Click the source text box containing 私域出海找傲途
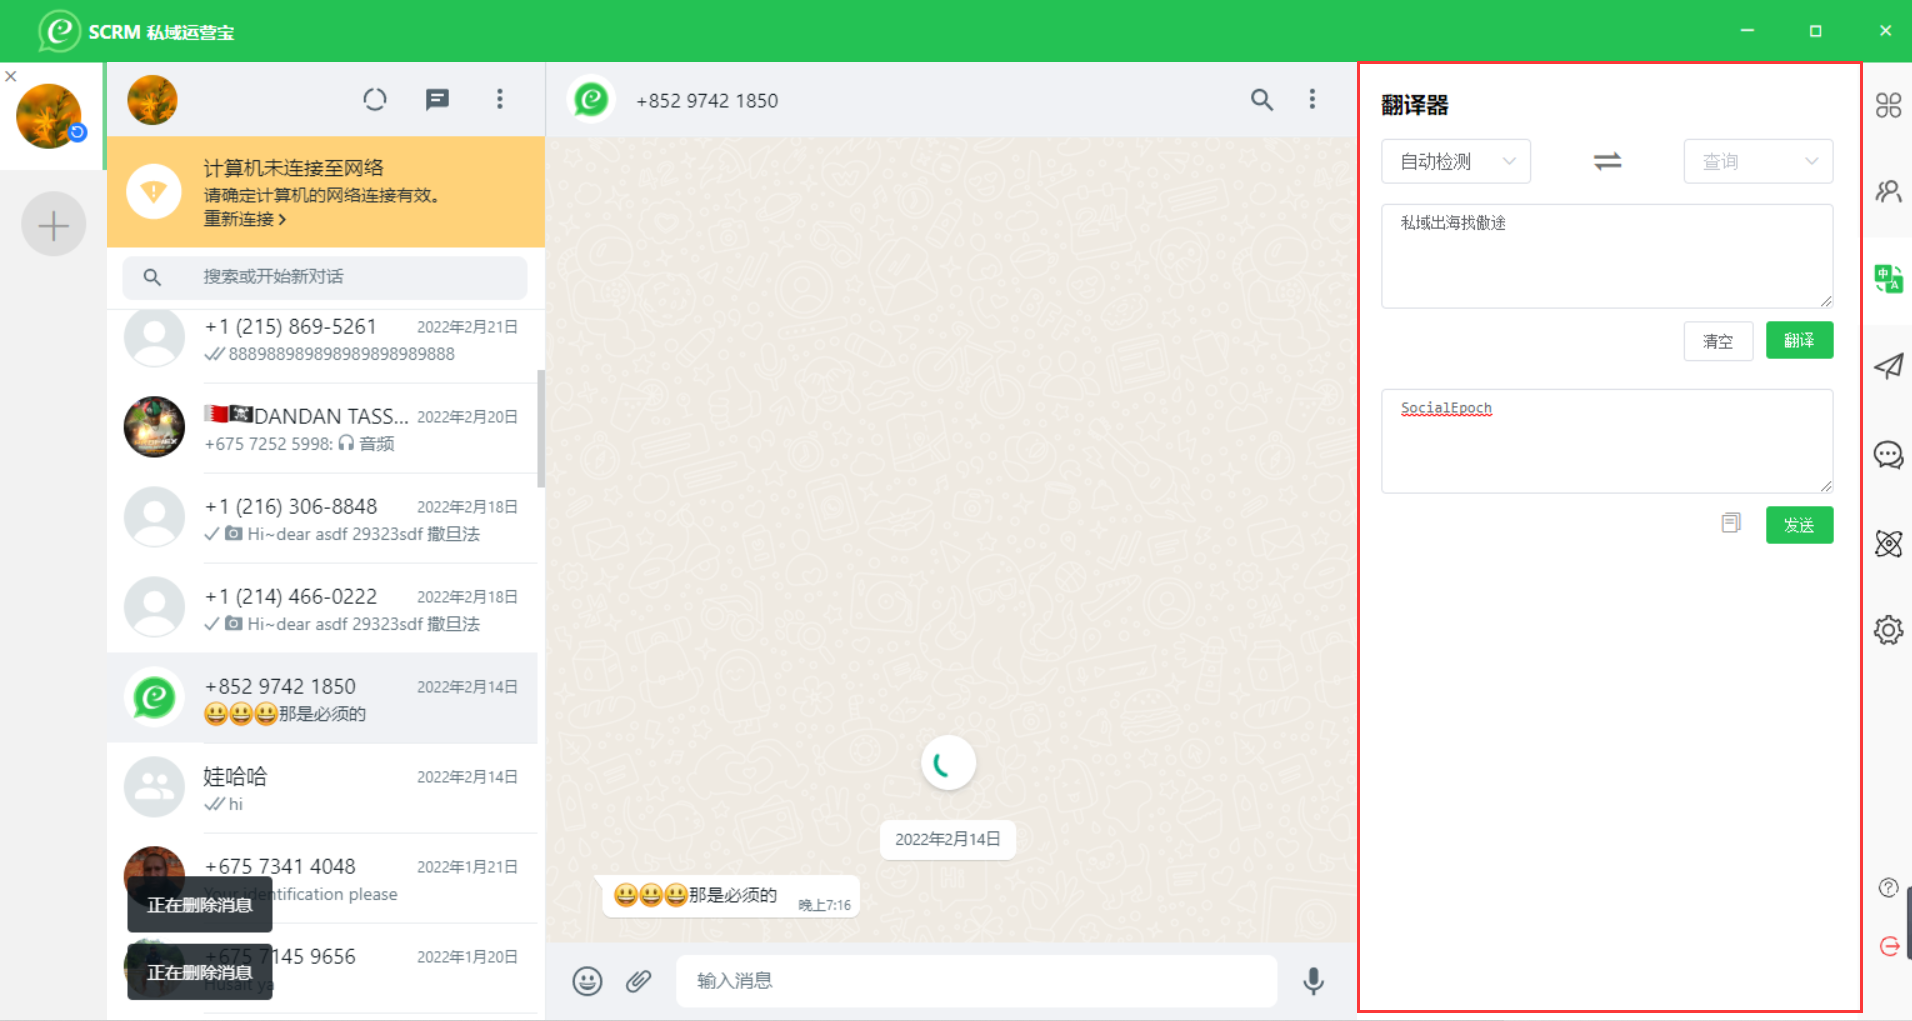 point(1607,256)
